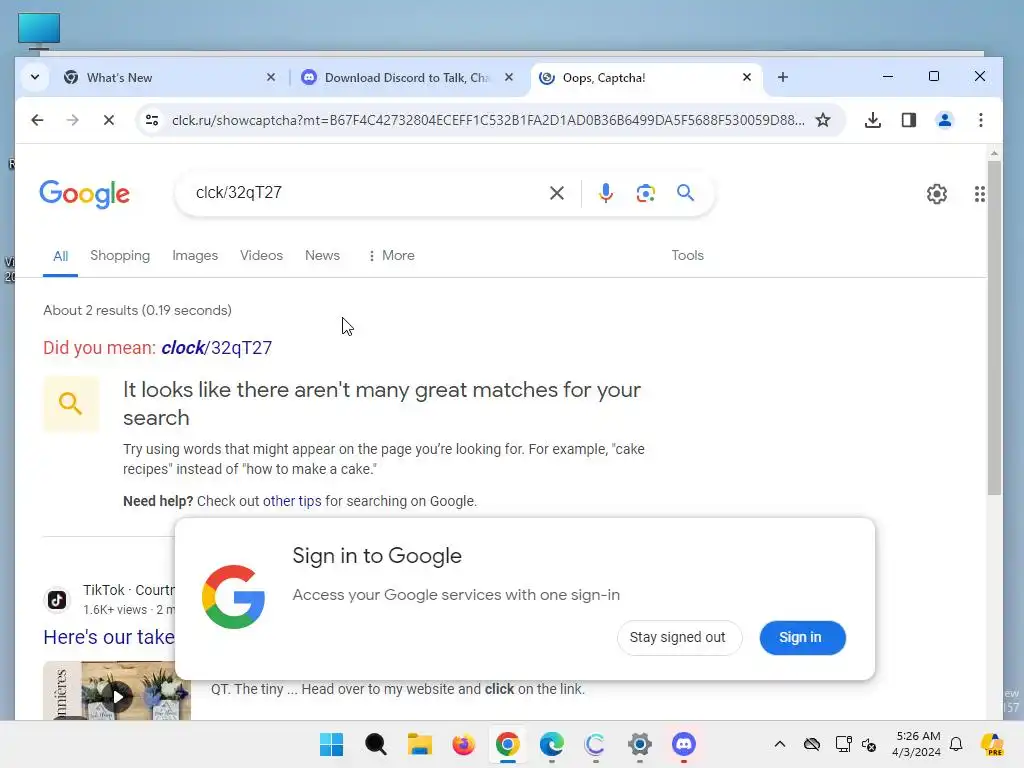
Task: Click the Google logo
Action: click(84, 194)
